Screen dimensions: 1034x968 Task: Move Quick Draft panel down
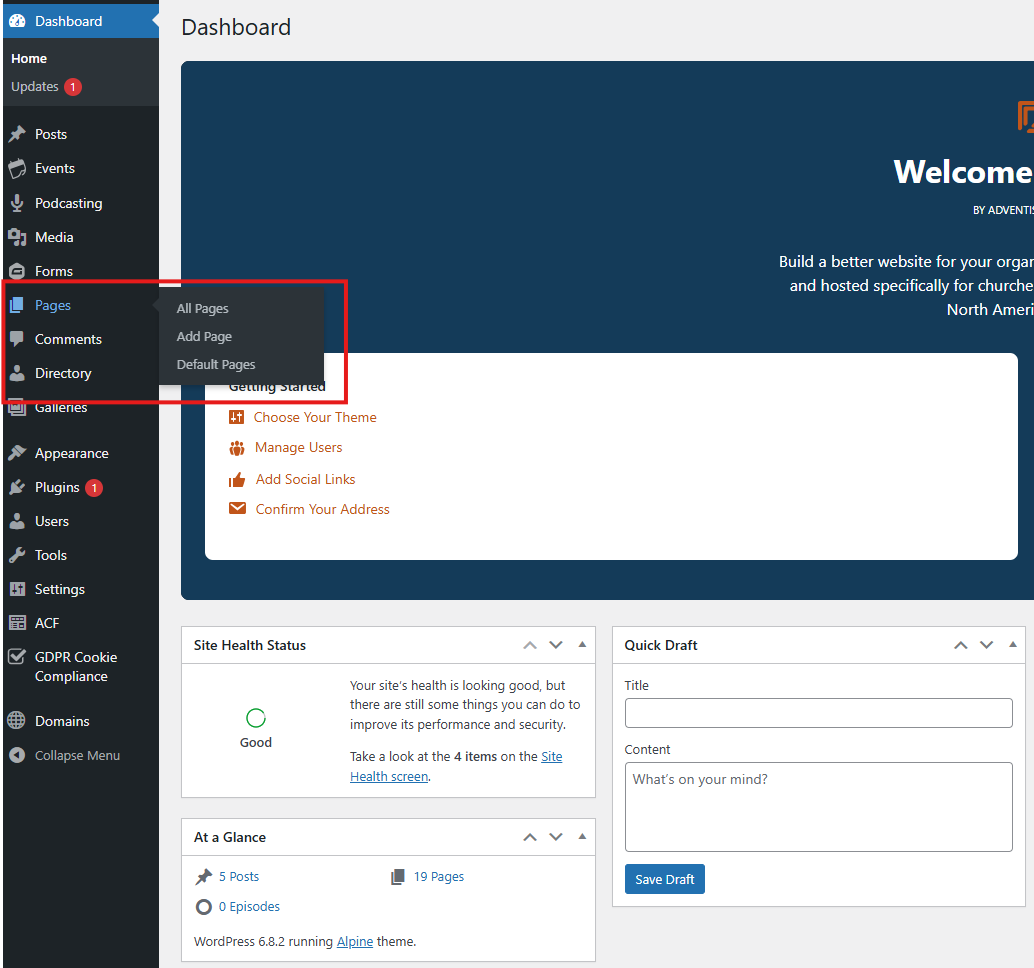(x=987, y=645)
